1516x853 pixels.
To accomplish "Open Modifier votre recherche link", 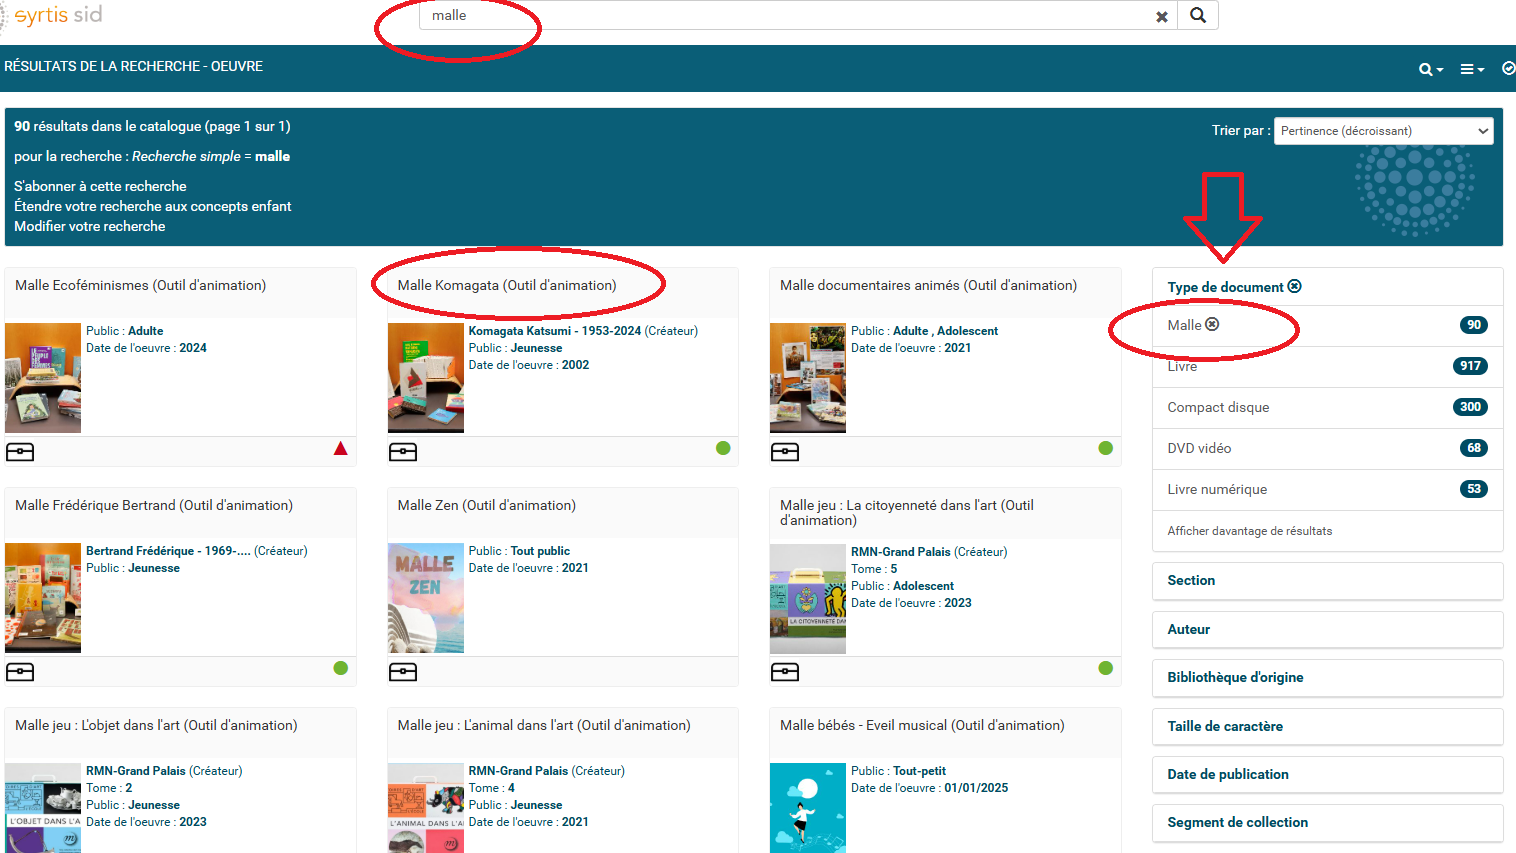I will point(90,226).
